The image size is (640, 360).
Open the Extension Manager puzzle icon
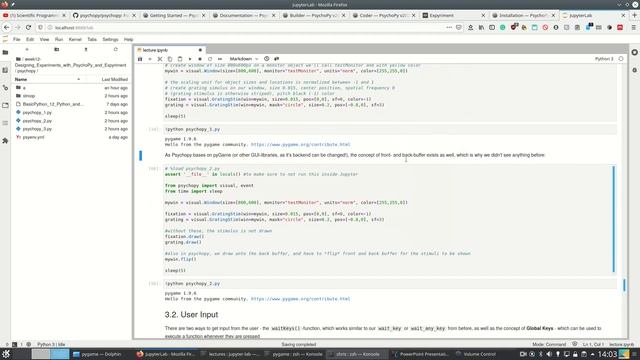(5, 141)
